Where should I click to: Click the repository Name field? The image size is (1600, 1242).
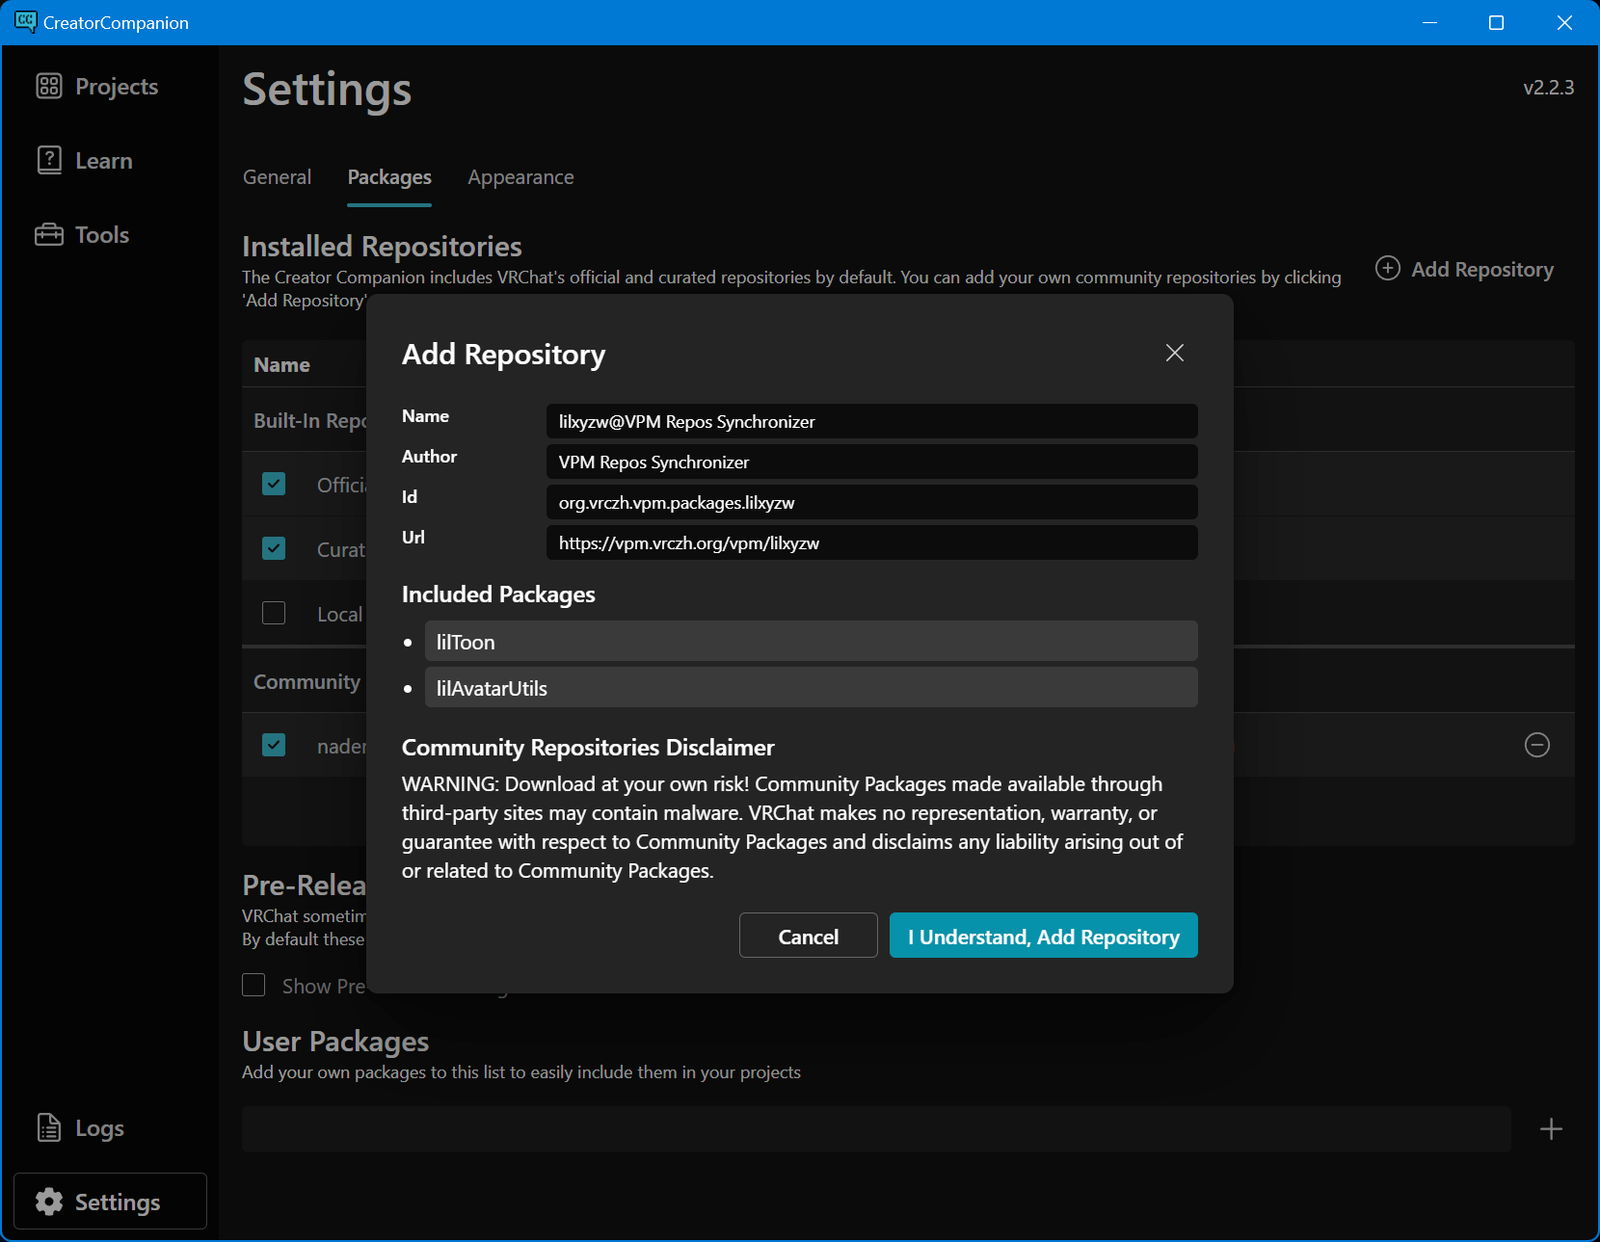[x=872, y=421]
